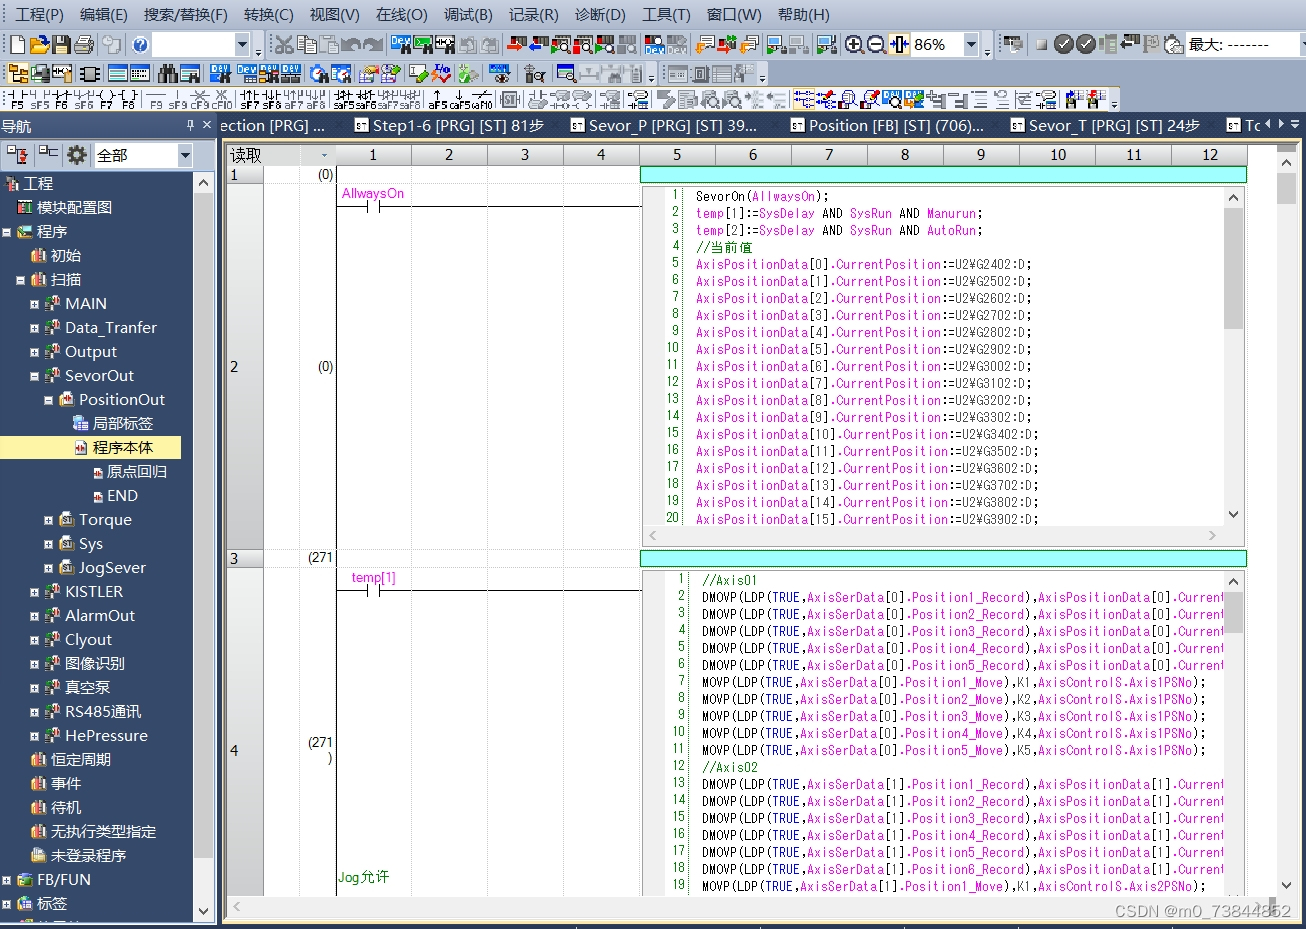Switch to the Step1-6 [PRG] tab
This screenshot has width=1306, height=929.
tap(448, 125)
